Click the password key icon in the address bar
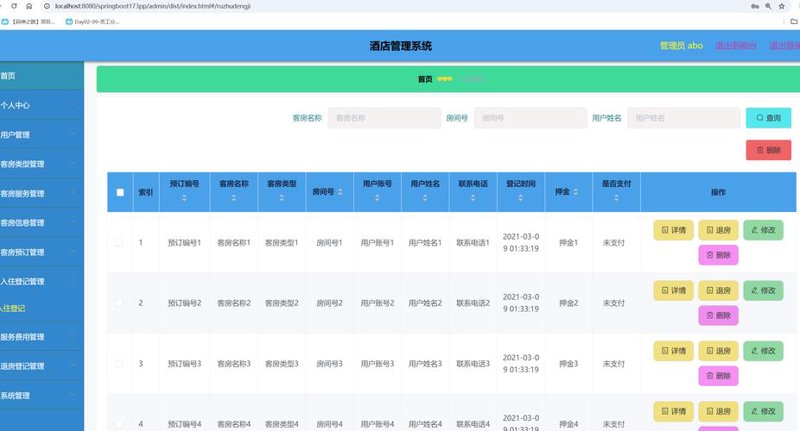The width and height of the screenshot is (800, 431). (x=755, y=6)
